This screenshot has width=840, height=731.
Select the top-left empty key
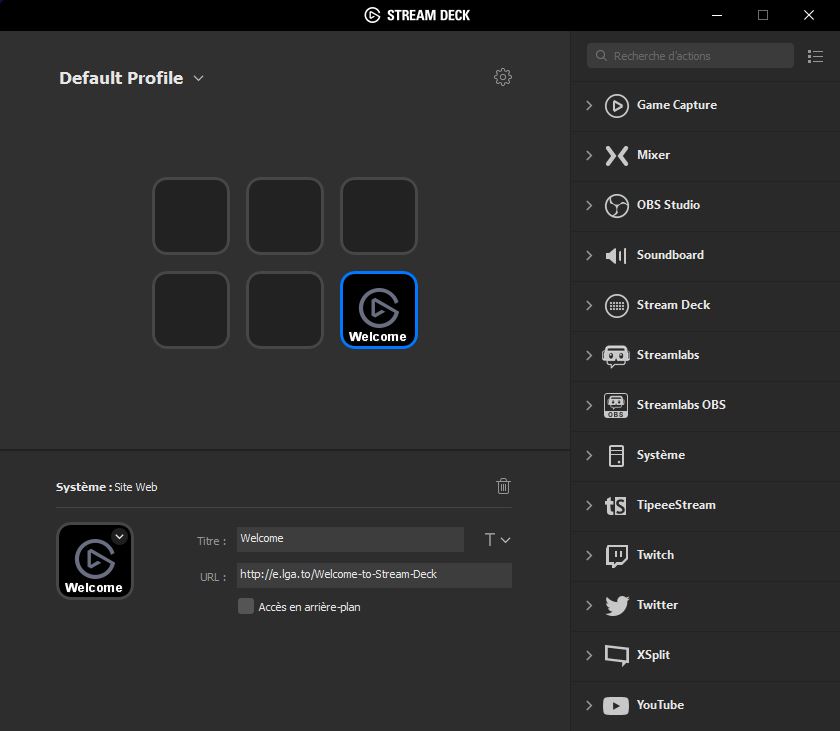coord(191,216)
